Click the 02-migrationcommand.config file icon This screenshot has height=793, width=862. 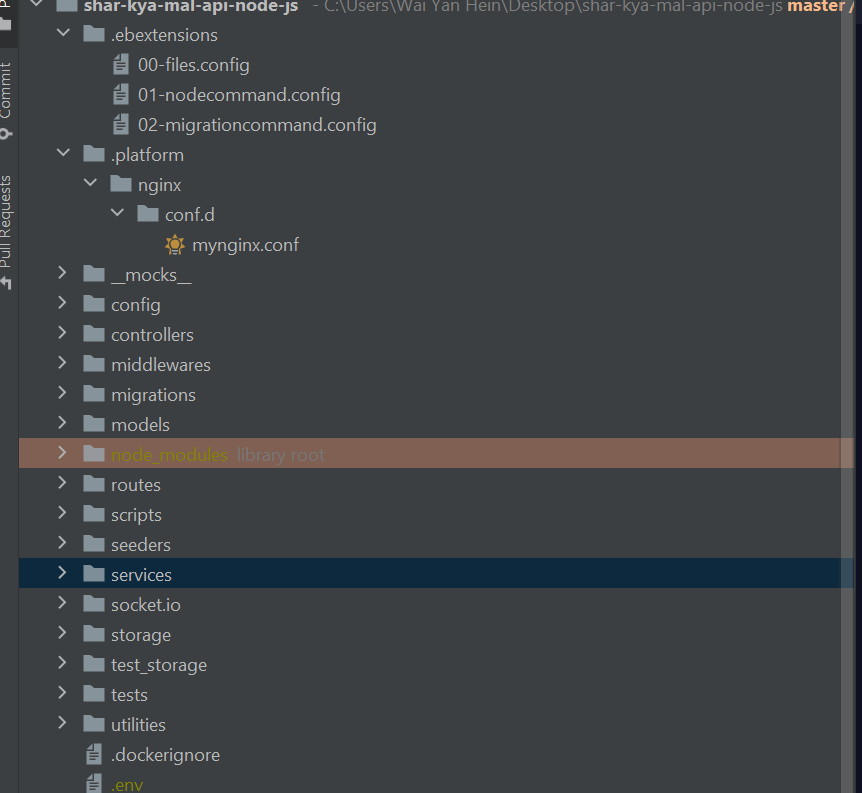pyautogui.click(x=121, y=125)
